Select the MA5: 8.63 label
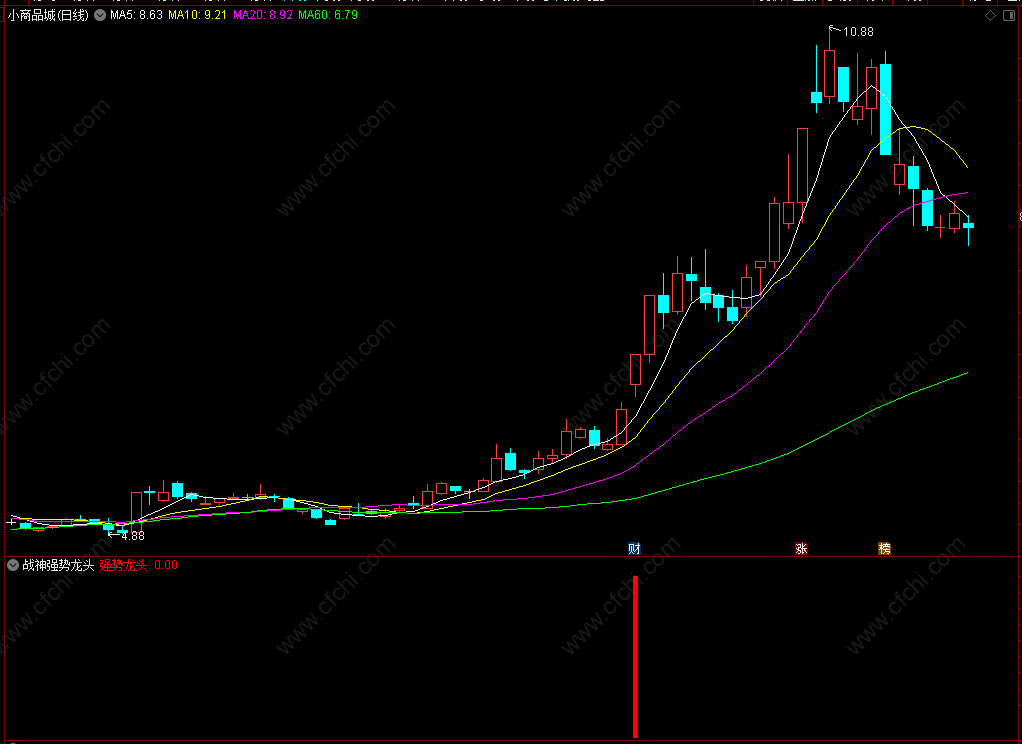Image resolution: width=1022 pixels, height=744 pixels. tap(136, 15)
